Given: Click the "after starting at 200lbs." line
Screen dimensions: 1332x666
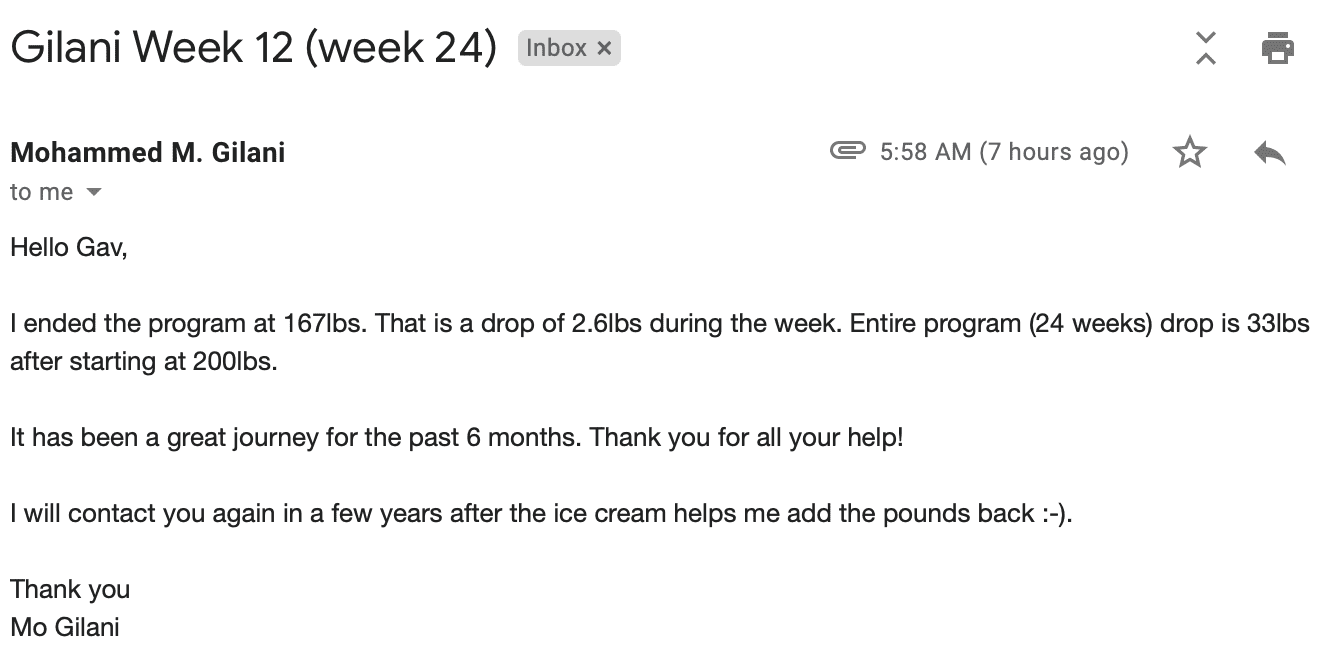Looking at the screenshot, I should pos(144,361).
